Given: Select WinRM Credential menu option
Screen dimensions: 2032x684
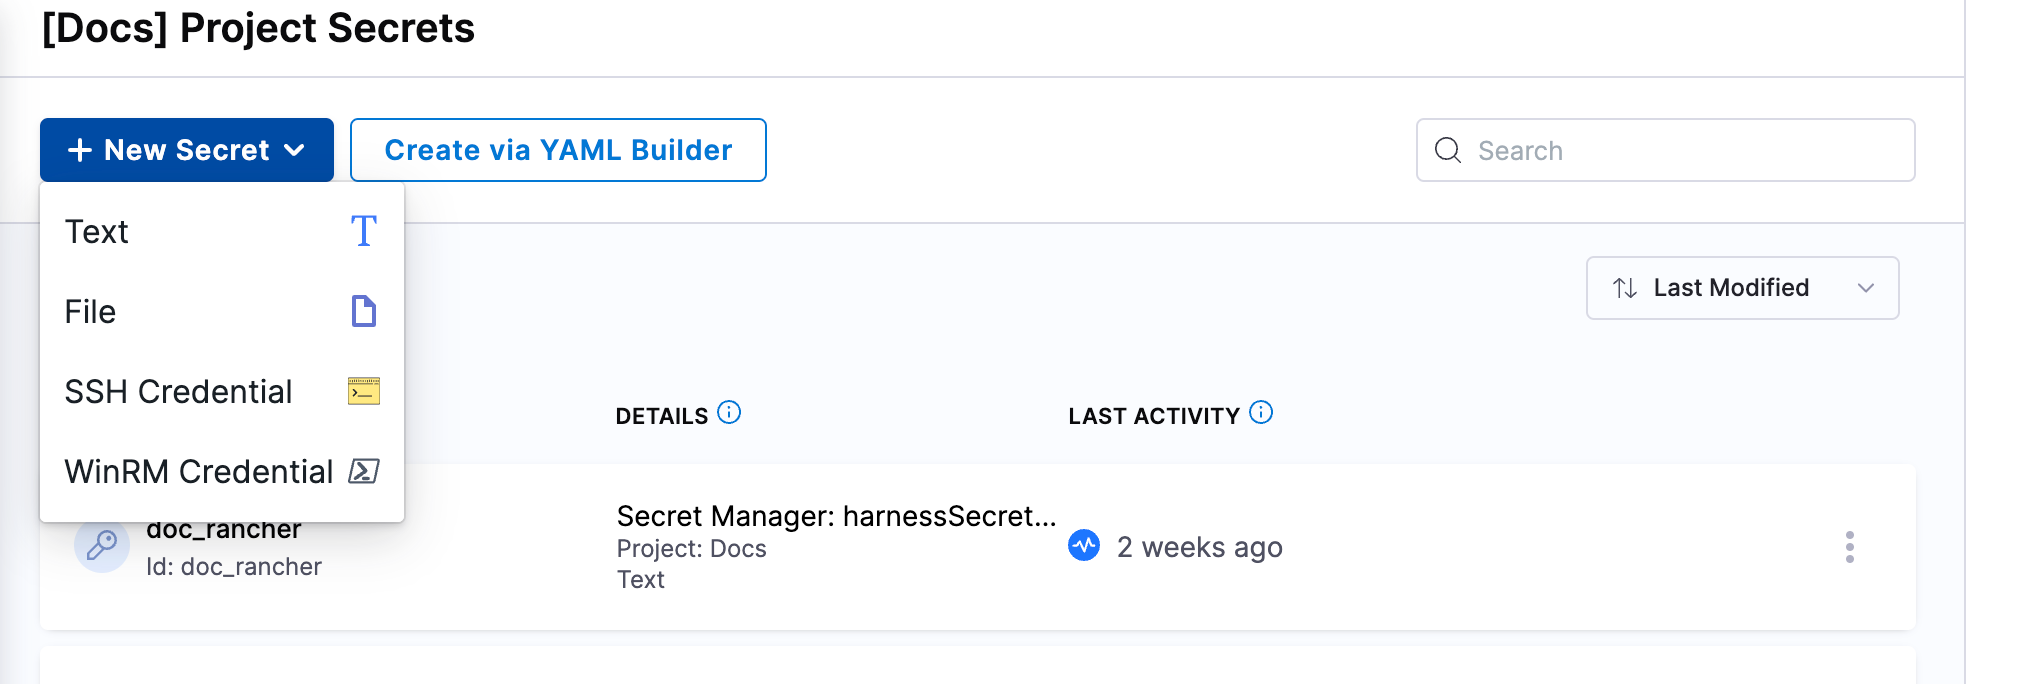Looking at the screenshot, I should [199, 472].
